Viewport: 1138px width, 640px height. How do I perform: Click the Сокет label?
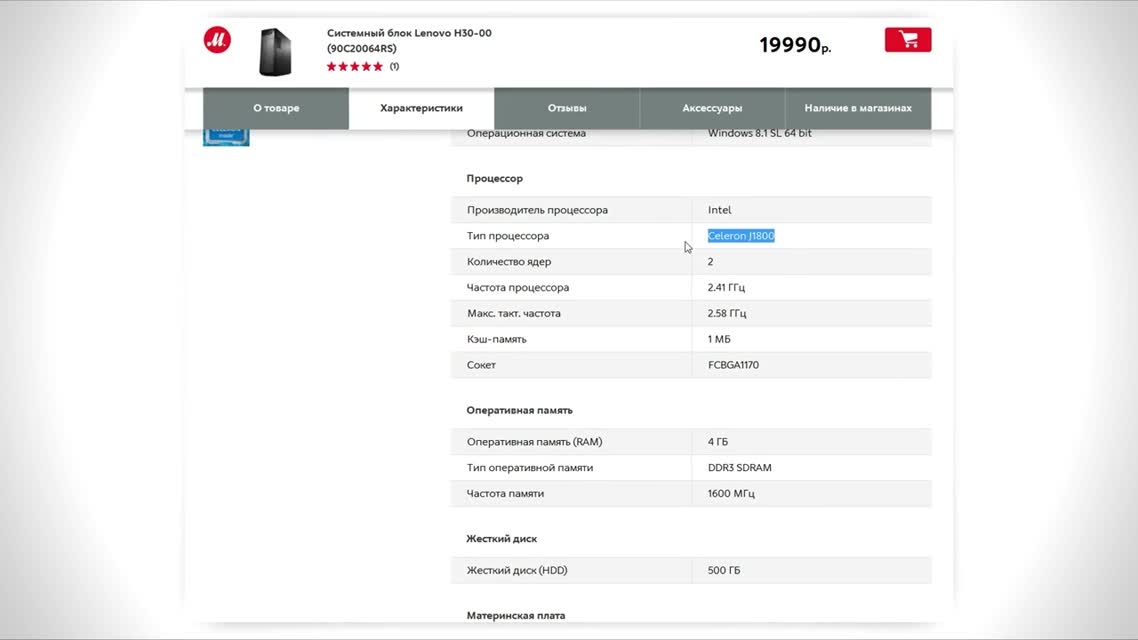(x=481, y=365)
